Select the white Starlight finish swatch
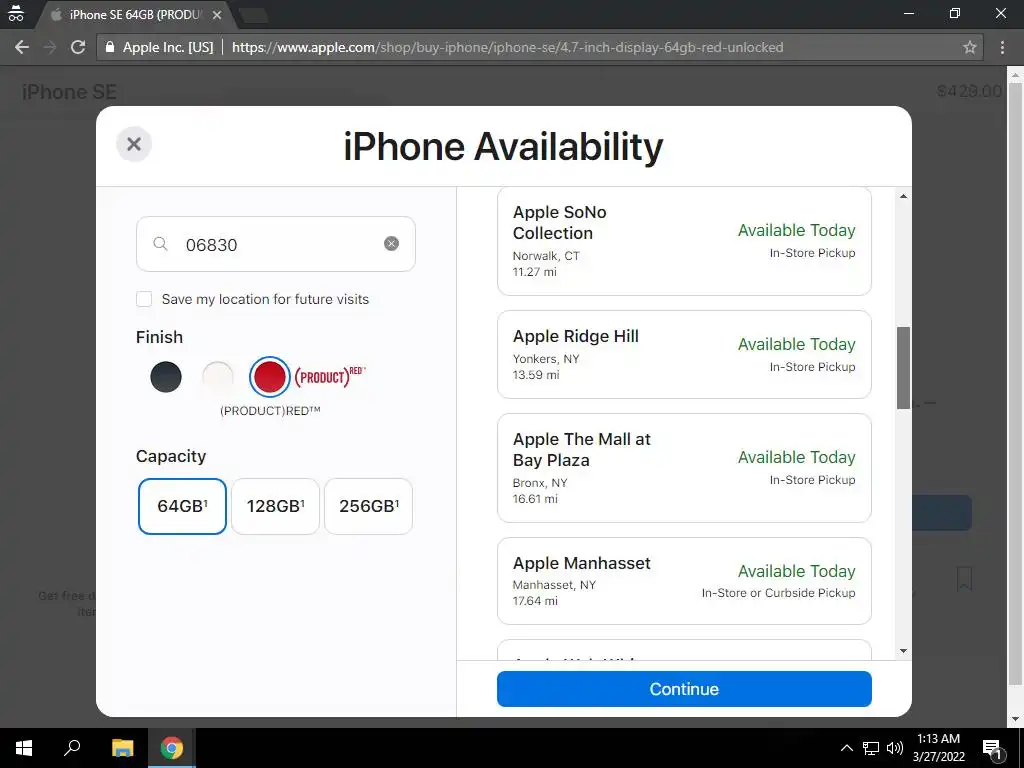Screen dimensions: 1024x768 tap(217, 377)
